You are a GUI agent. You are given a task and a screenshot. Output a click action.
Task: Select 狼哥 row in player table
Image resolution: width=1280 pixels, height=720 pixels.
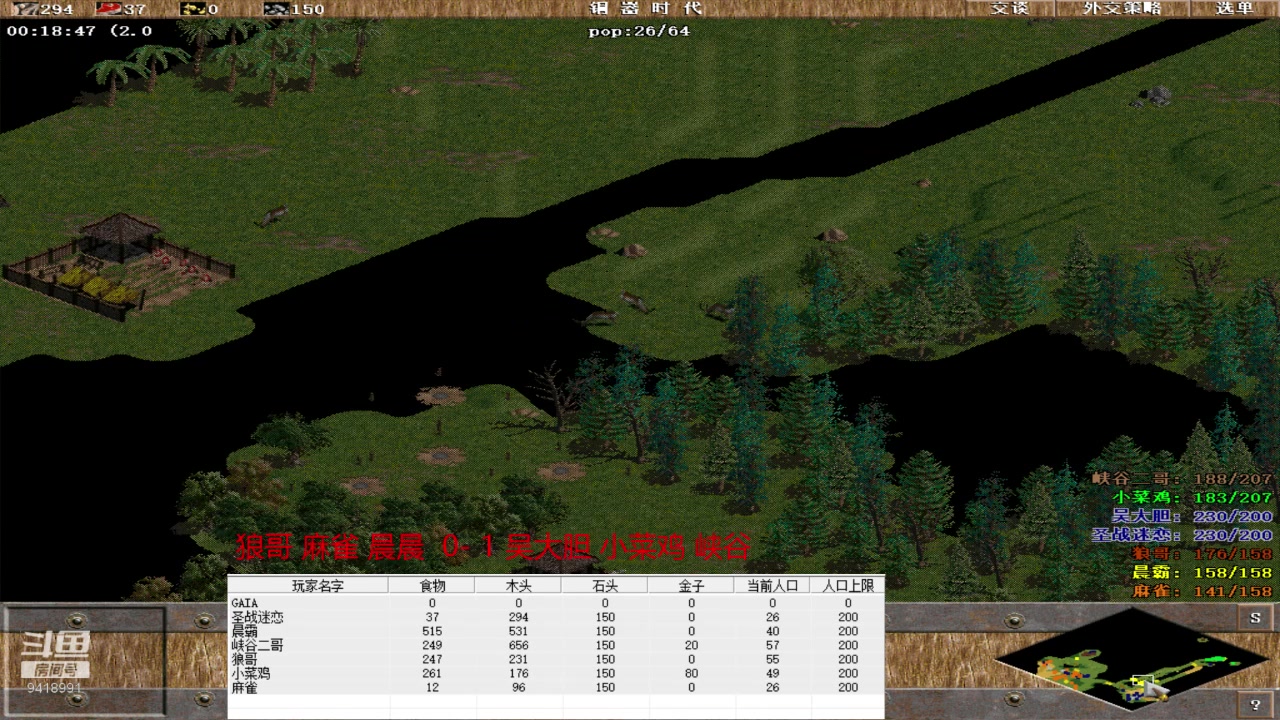tap(556, 659)
